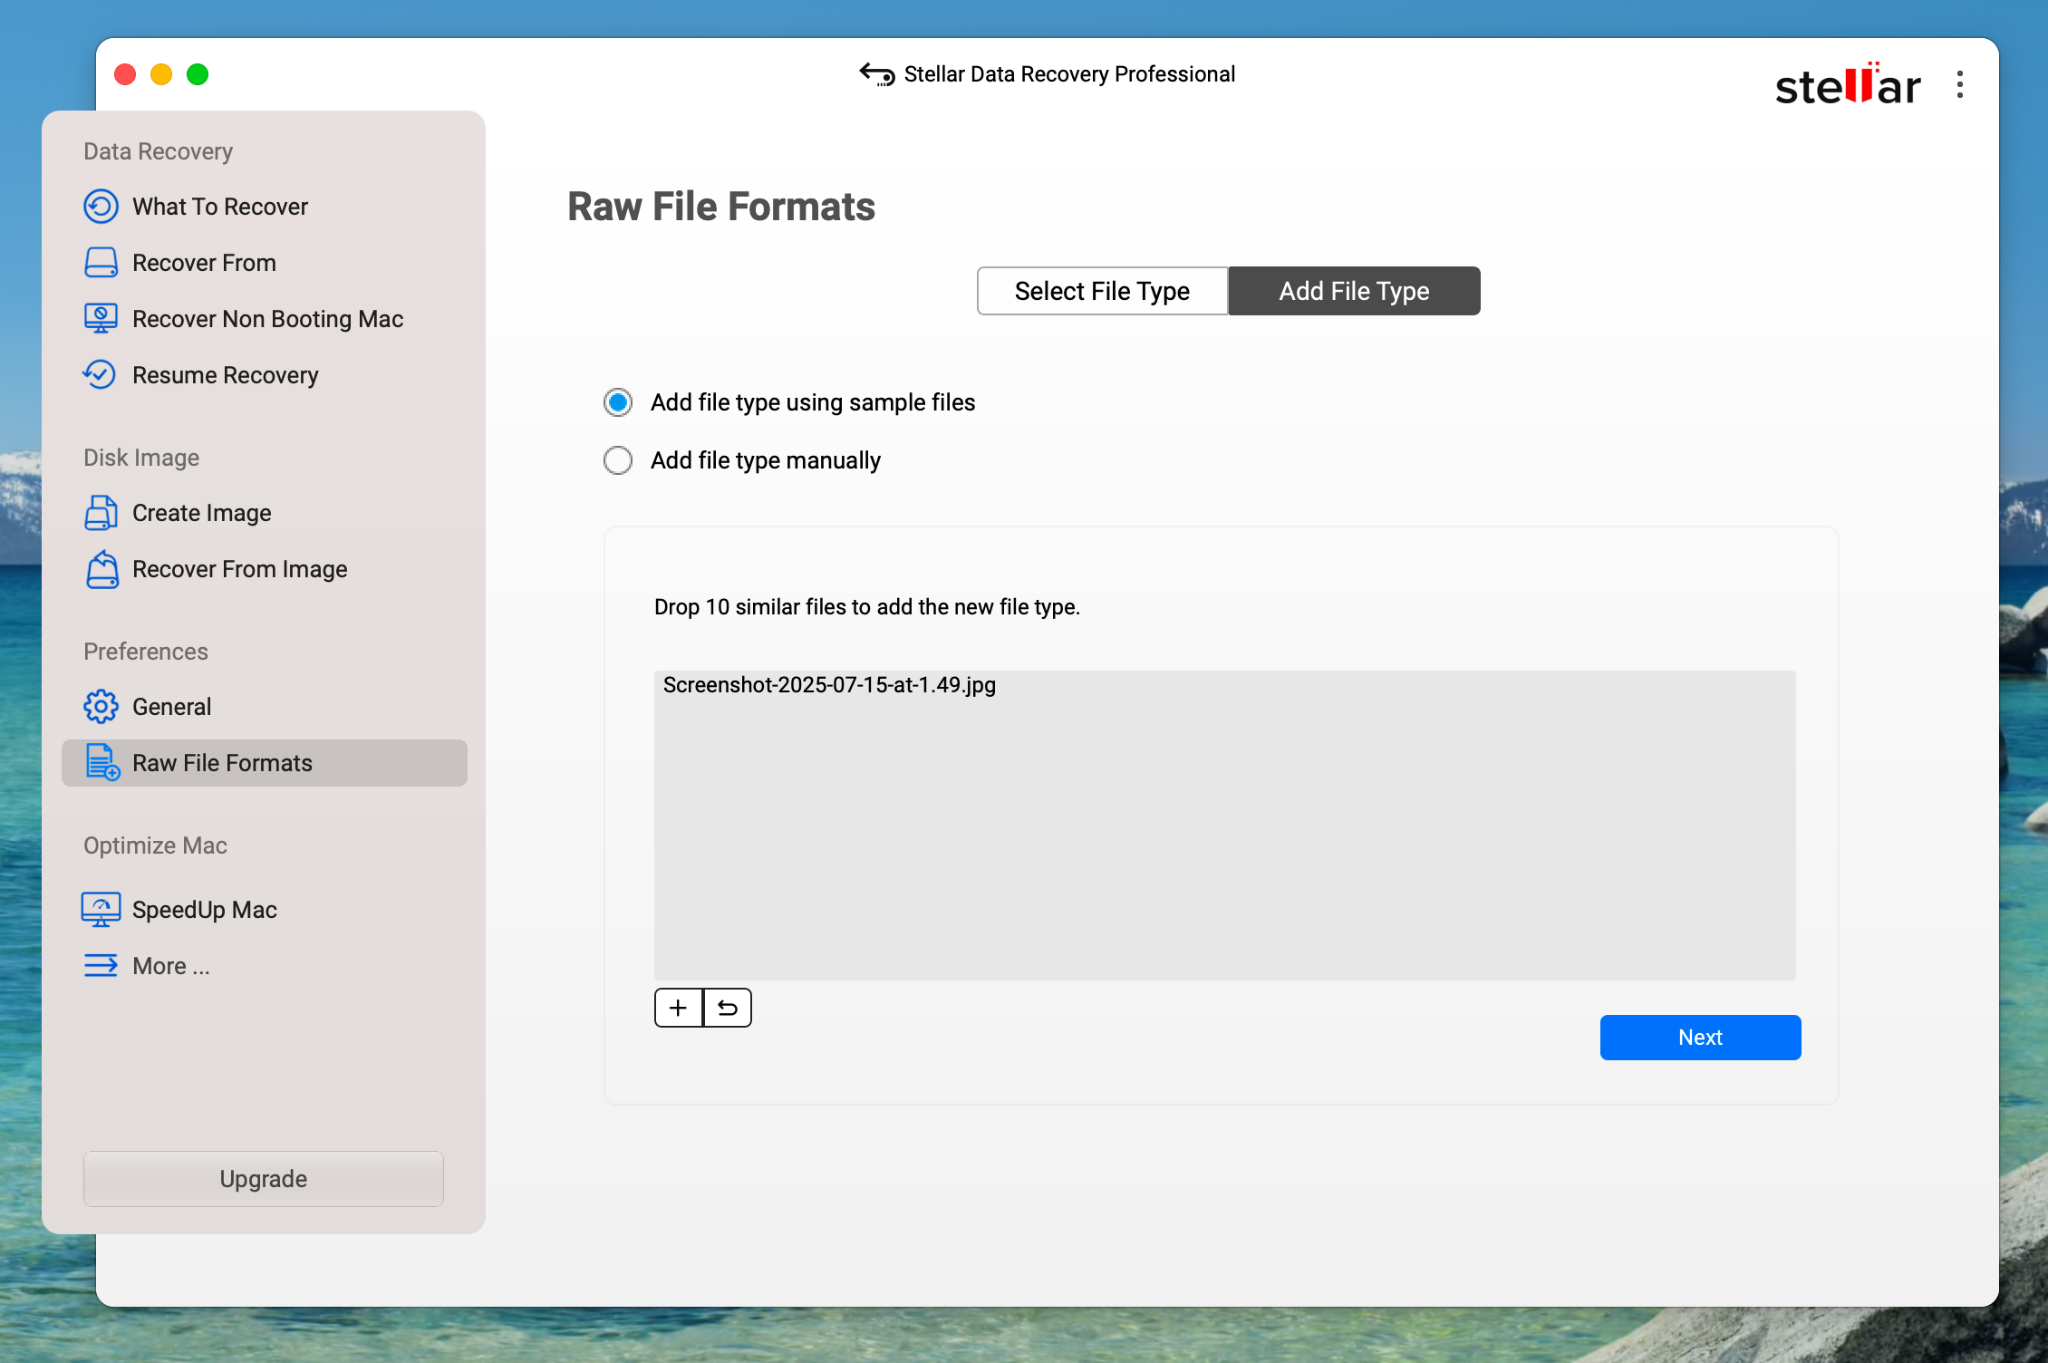The width and height of the screenshot is (2048, 1363).
Task: Click the What To Recover sidebar icon
Action: pyautogui.click(x=100, y=207)
